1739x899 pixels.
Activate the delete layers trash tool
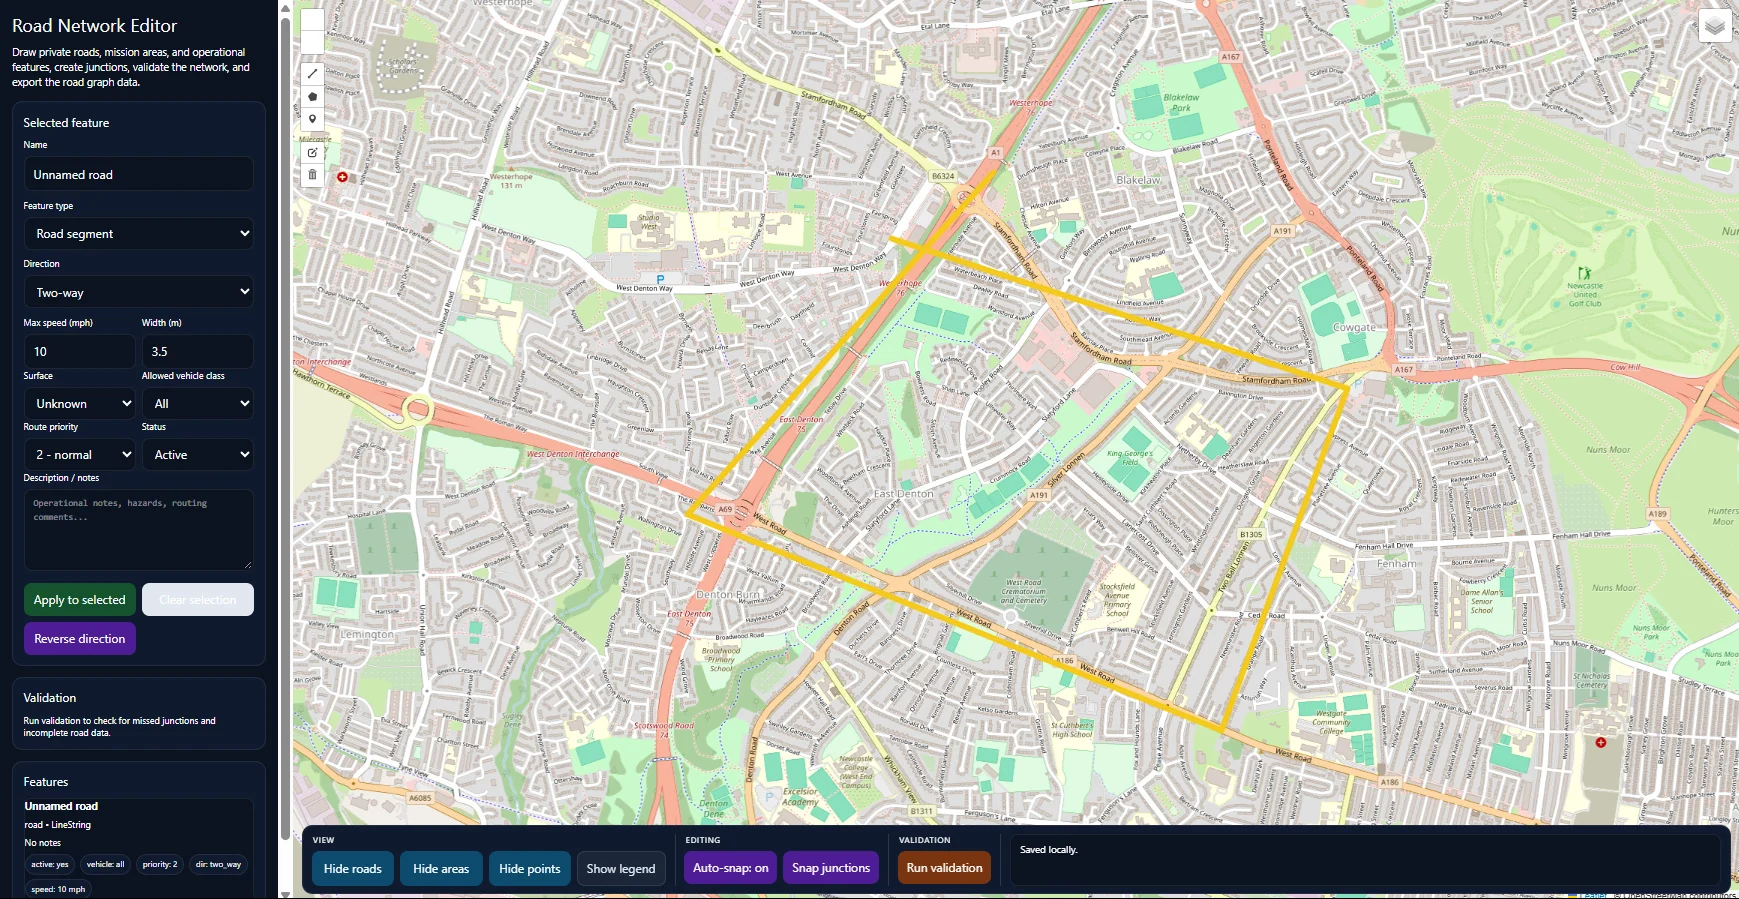coord(312,175)
